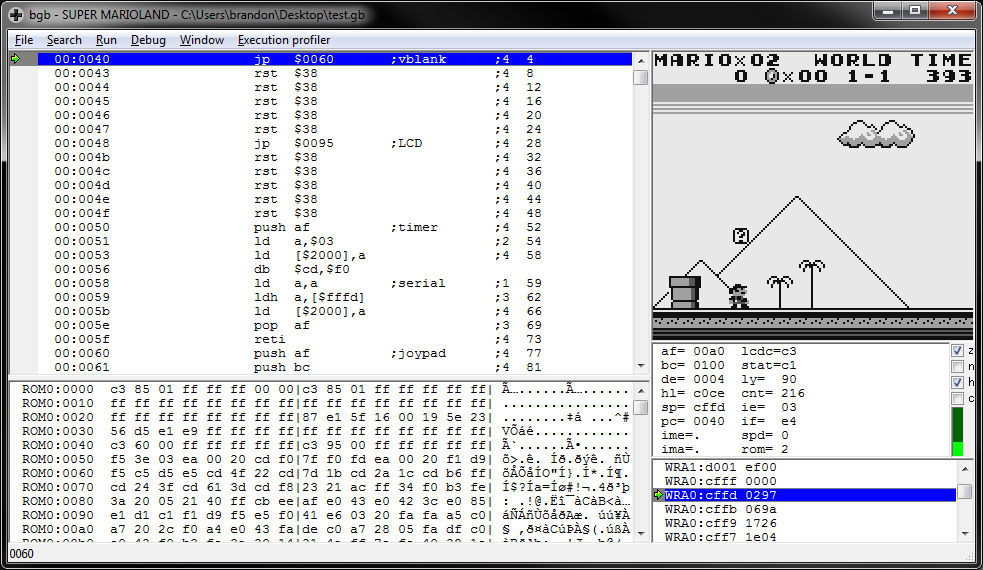
Task: Click the lcdc=c3 register value
Action: [769, 351]
